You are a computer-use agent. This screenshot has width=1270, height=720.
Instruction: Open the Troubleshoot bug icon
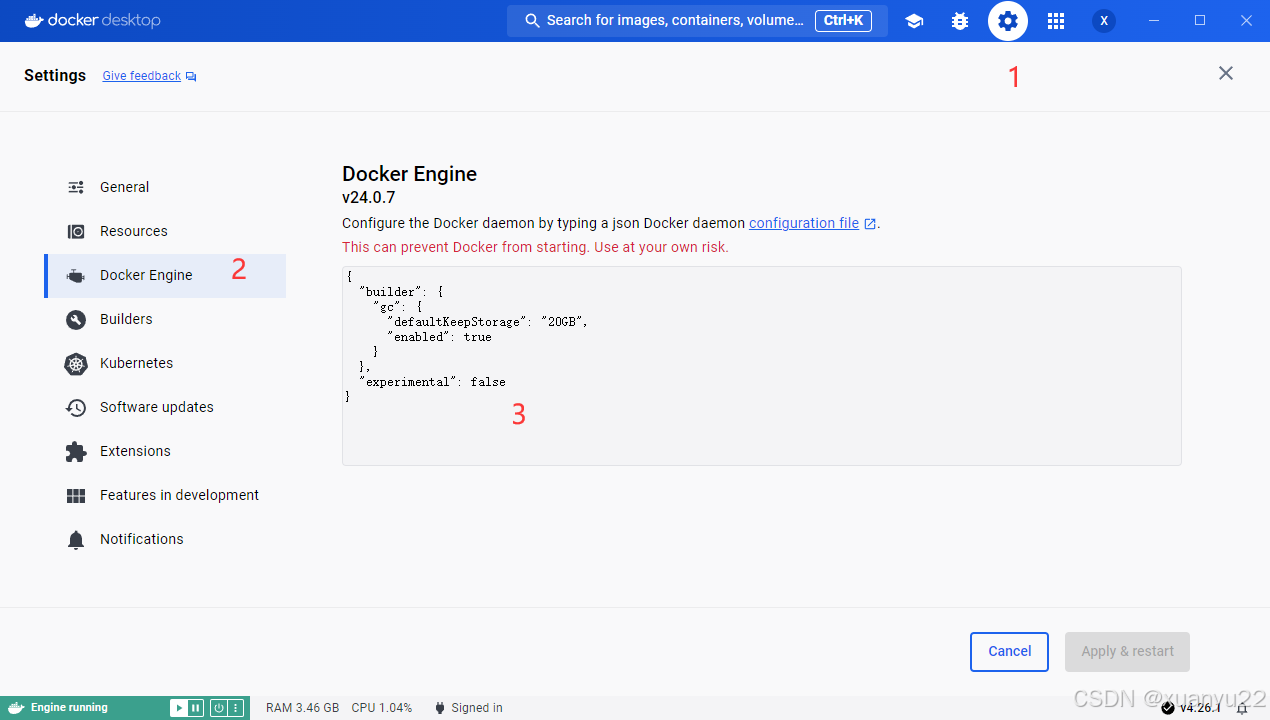click(960, 21)
